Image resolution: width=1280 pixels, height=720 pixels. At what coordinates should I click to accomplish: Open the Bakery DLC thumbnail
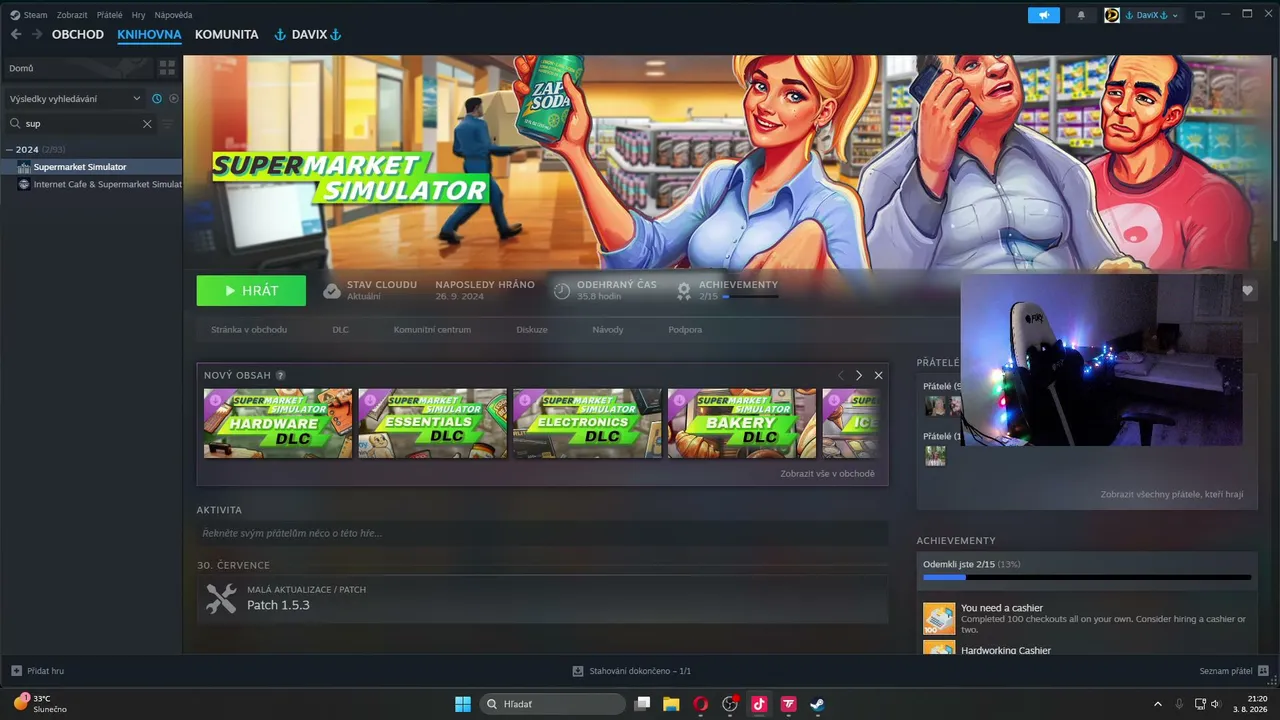click(742, 423)
